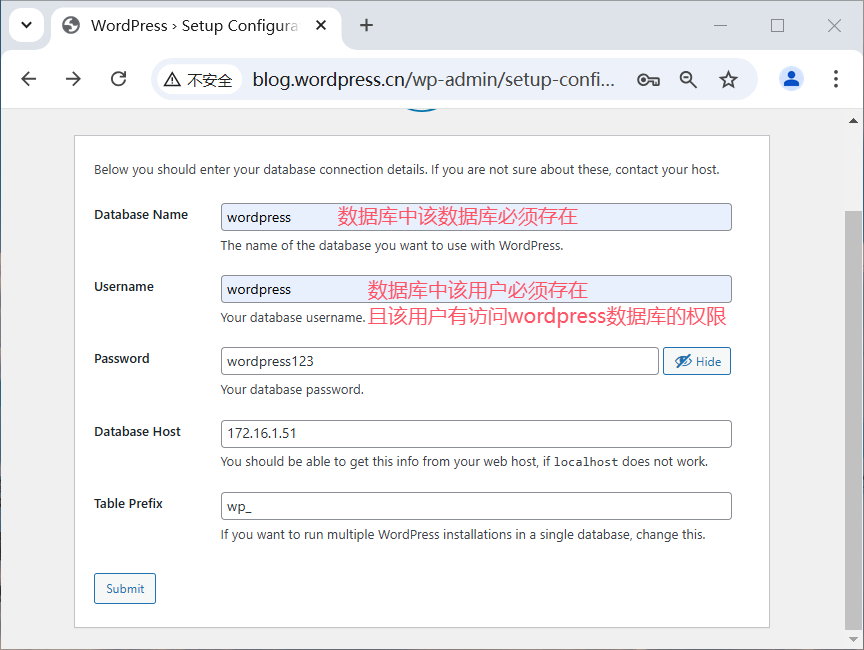Close the browser window
This screenshot has width=864, height=650.
[x=834, y=25]
